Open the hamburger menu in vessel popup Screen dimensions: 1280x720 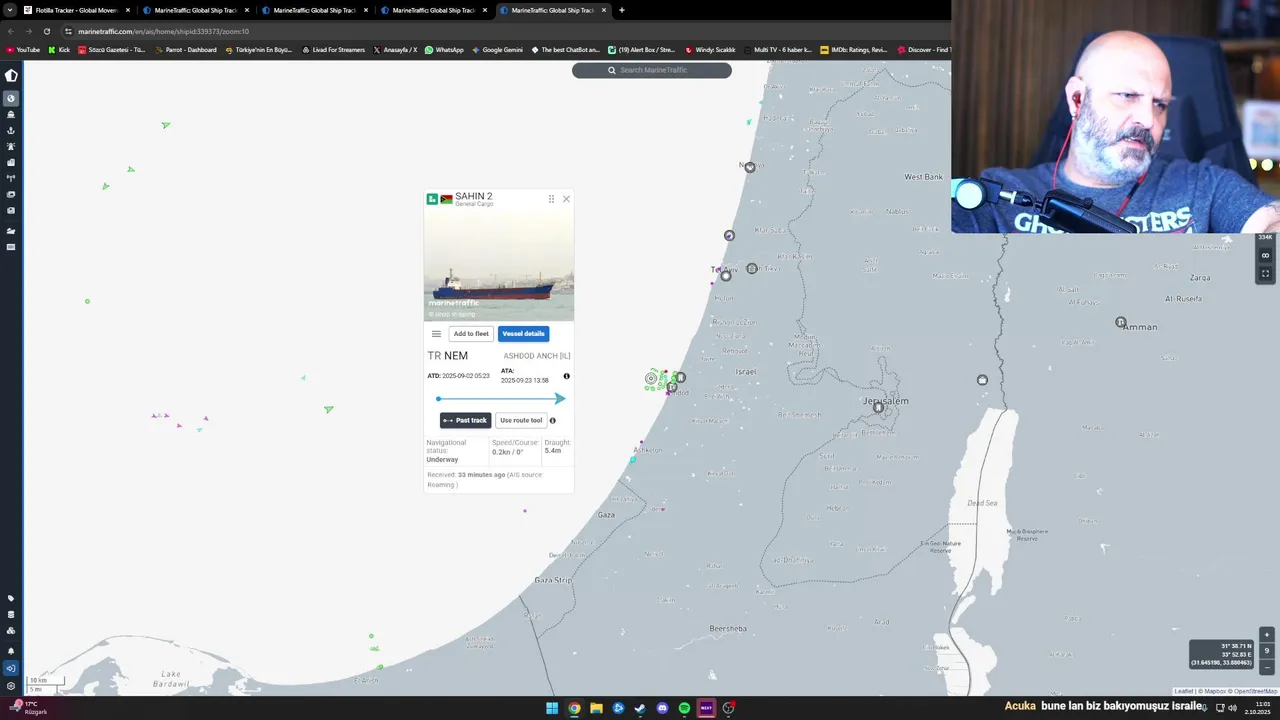436,334
